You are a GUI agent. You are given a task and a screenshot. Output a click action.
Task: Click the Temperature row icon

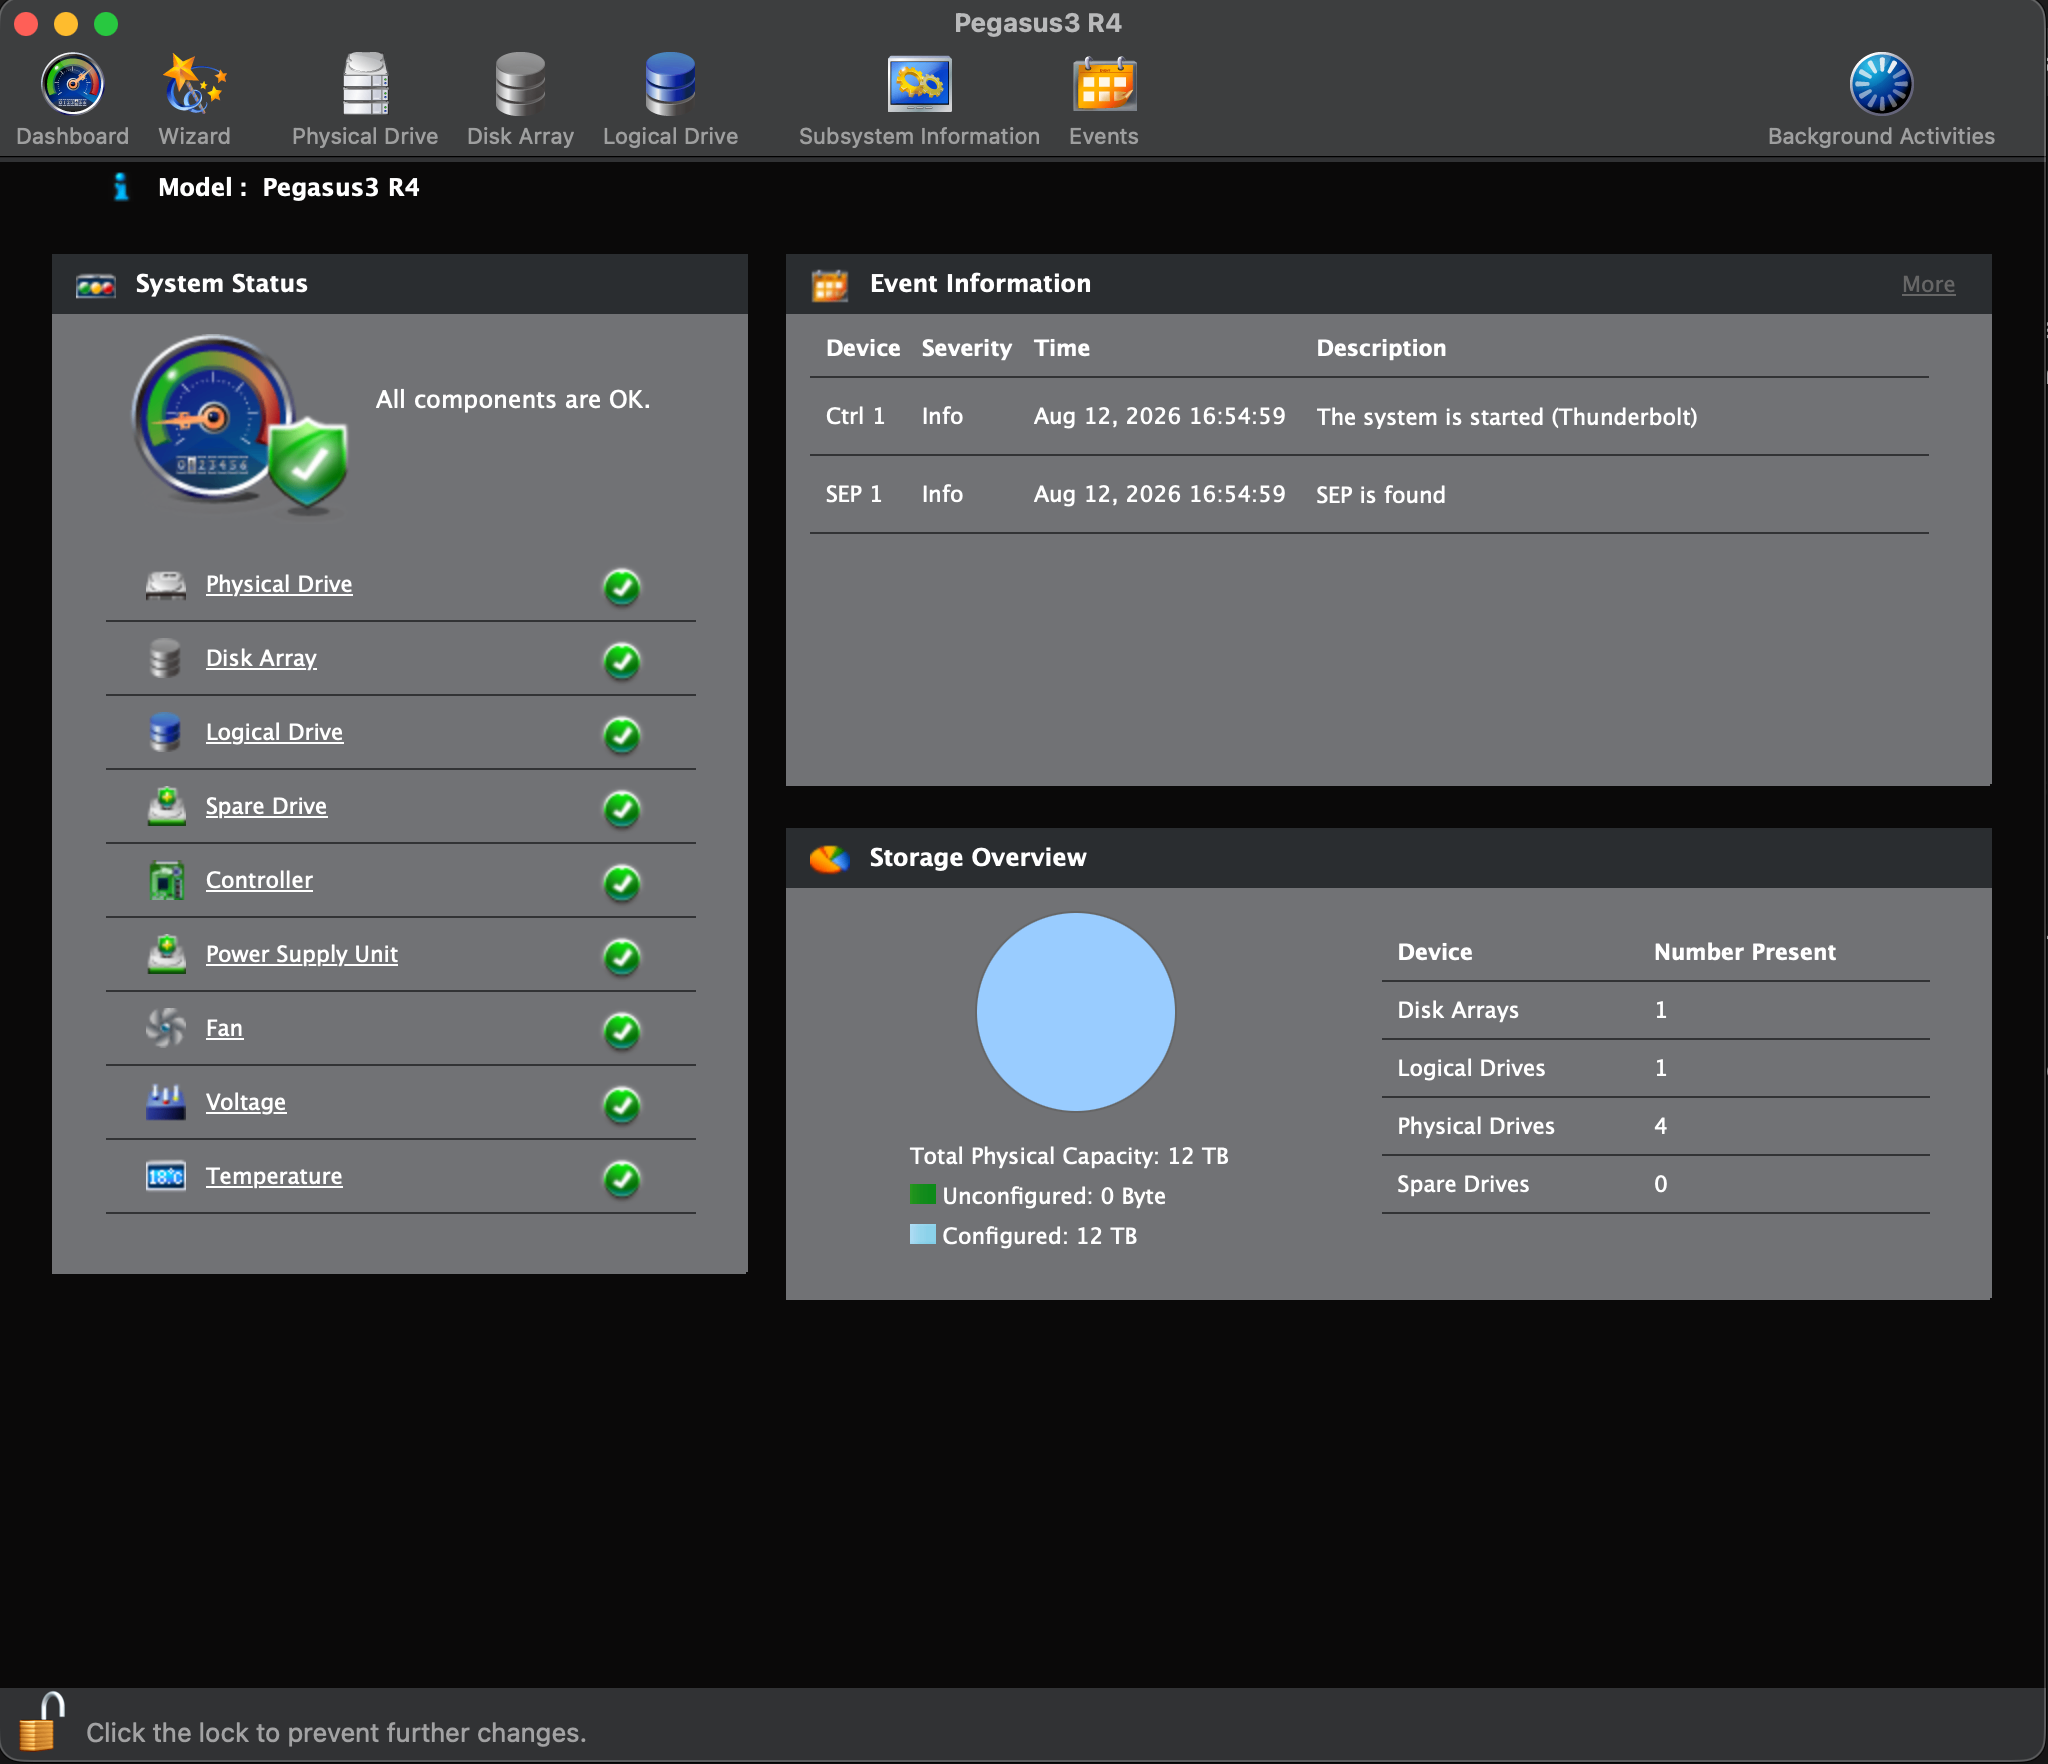point(166,1176)
